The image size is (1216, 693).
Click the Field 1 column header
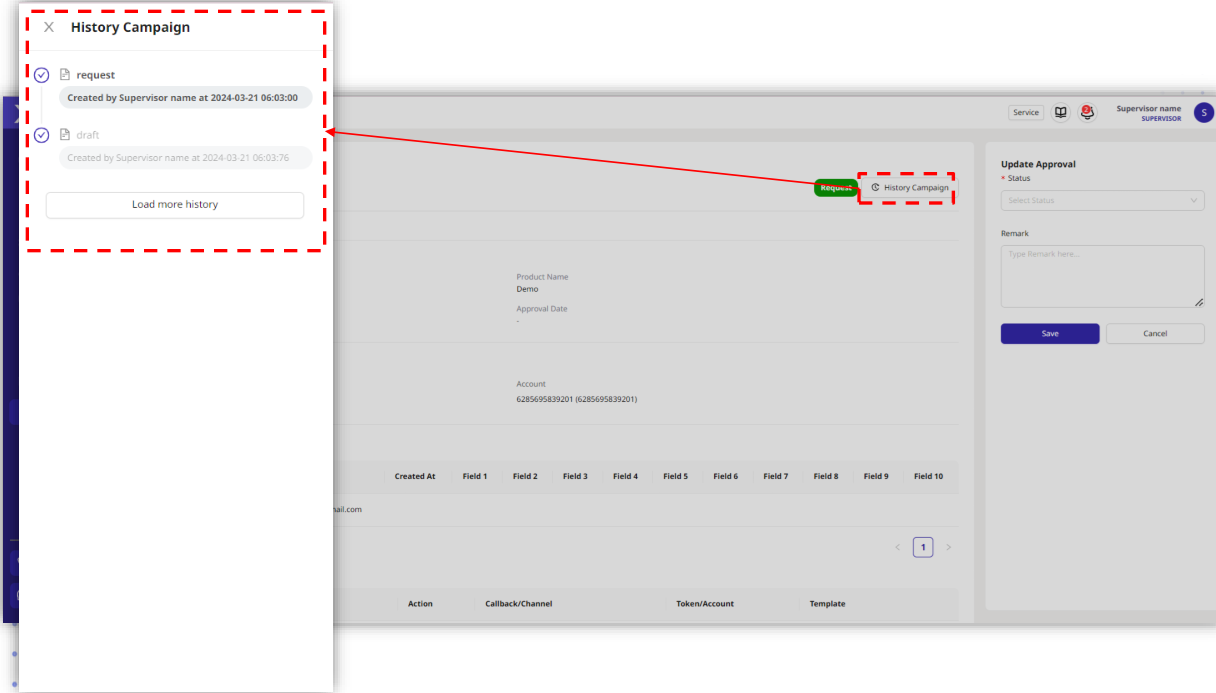point(475,476)
